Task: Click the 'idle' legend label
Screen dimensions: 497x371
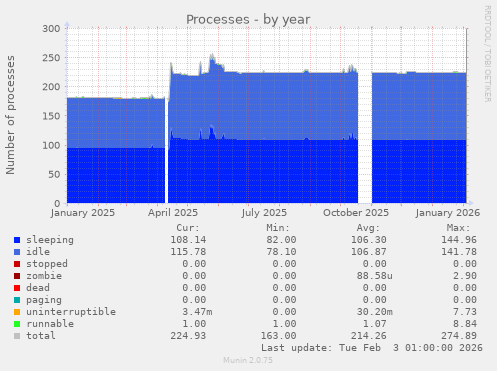Action: 38,252
